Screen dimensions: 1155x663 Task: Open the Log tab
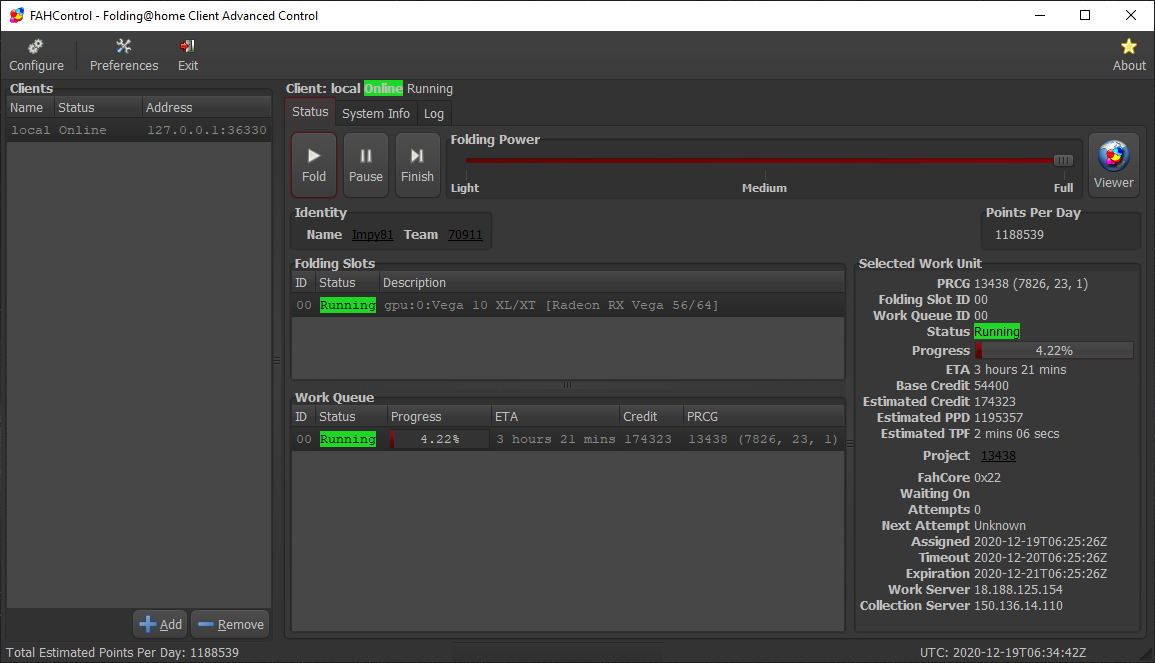coord(434,113)
